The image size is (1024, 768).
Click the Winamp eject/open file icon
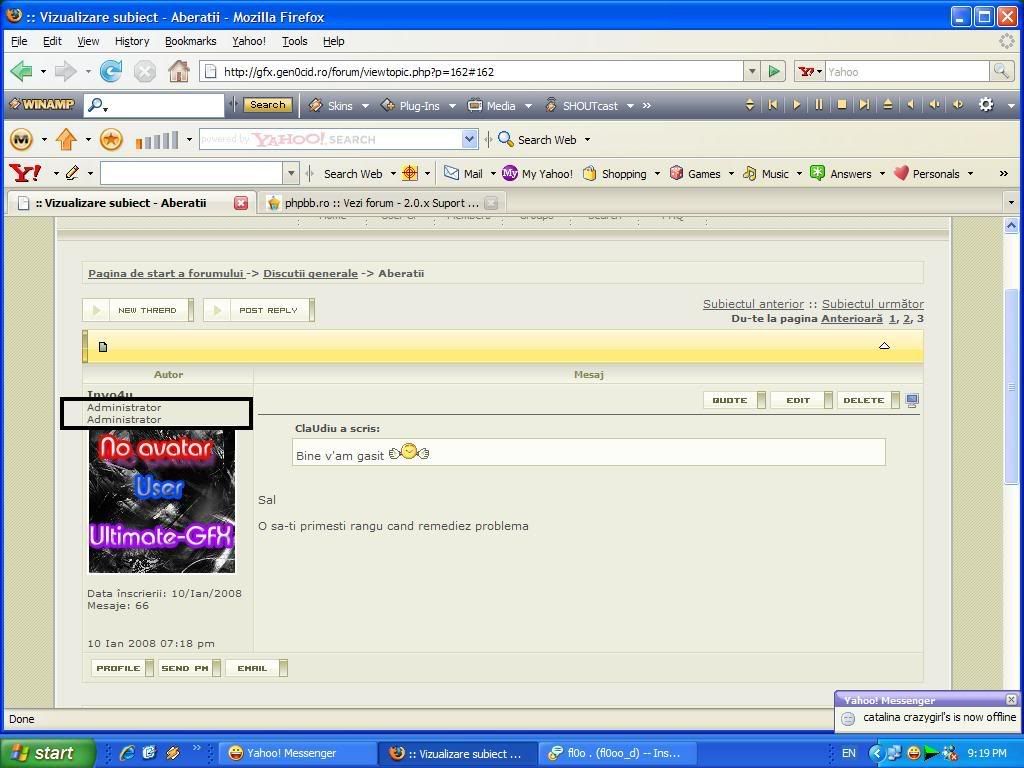(x=888, y=104)
